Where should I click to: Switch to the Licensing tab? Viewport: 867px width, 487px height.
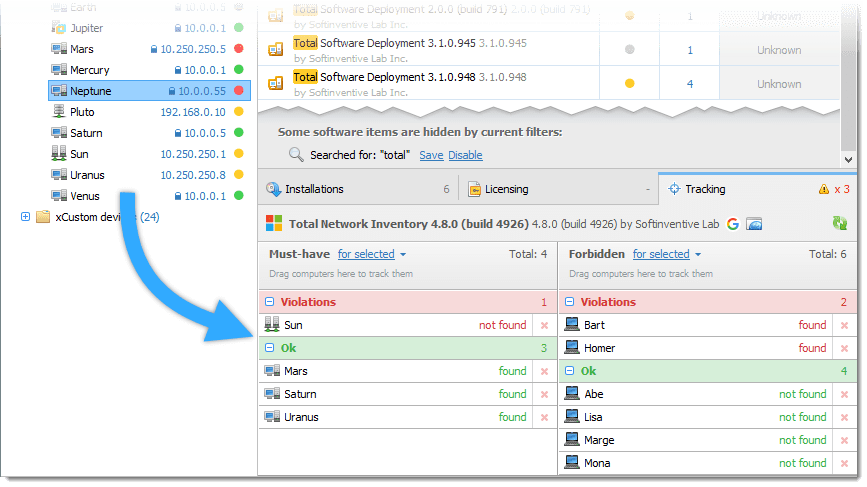click(558, 189)
